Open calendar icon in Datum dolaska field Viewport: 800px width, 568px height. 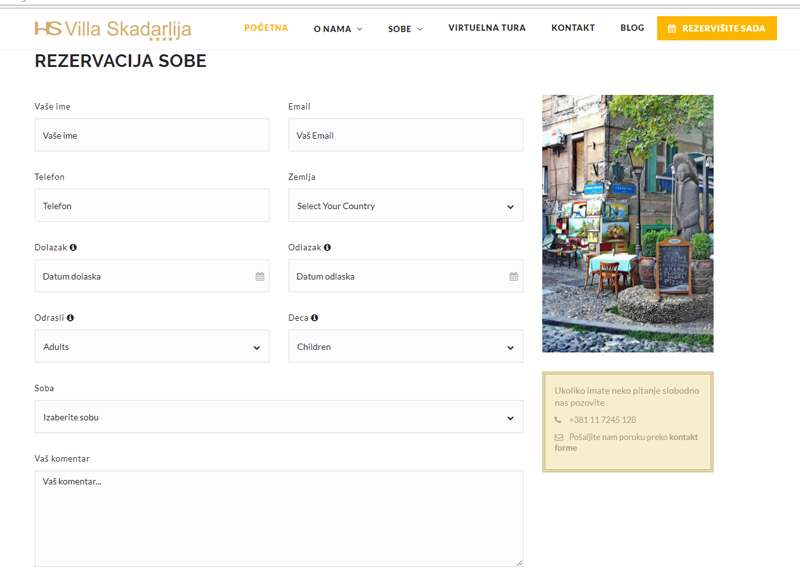(x=260, y=276)
